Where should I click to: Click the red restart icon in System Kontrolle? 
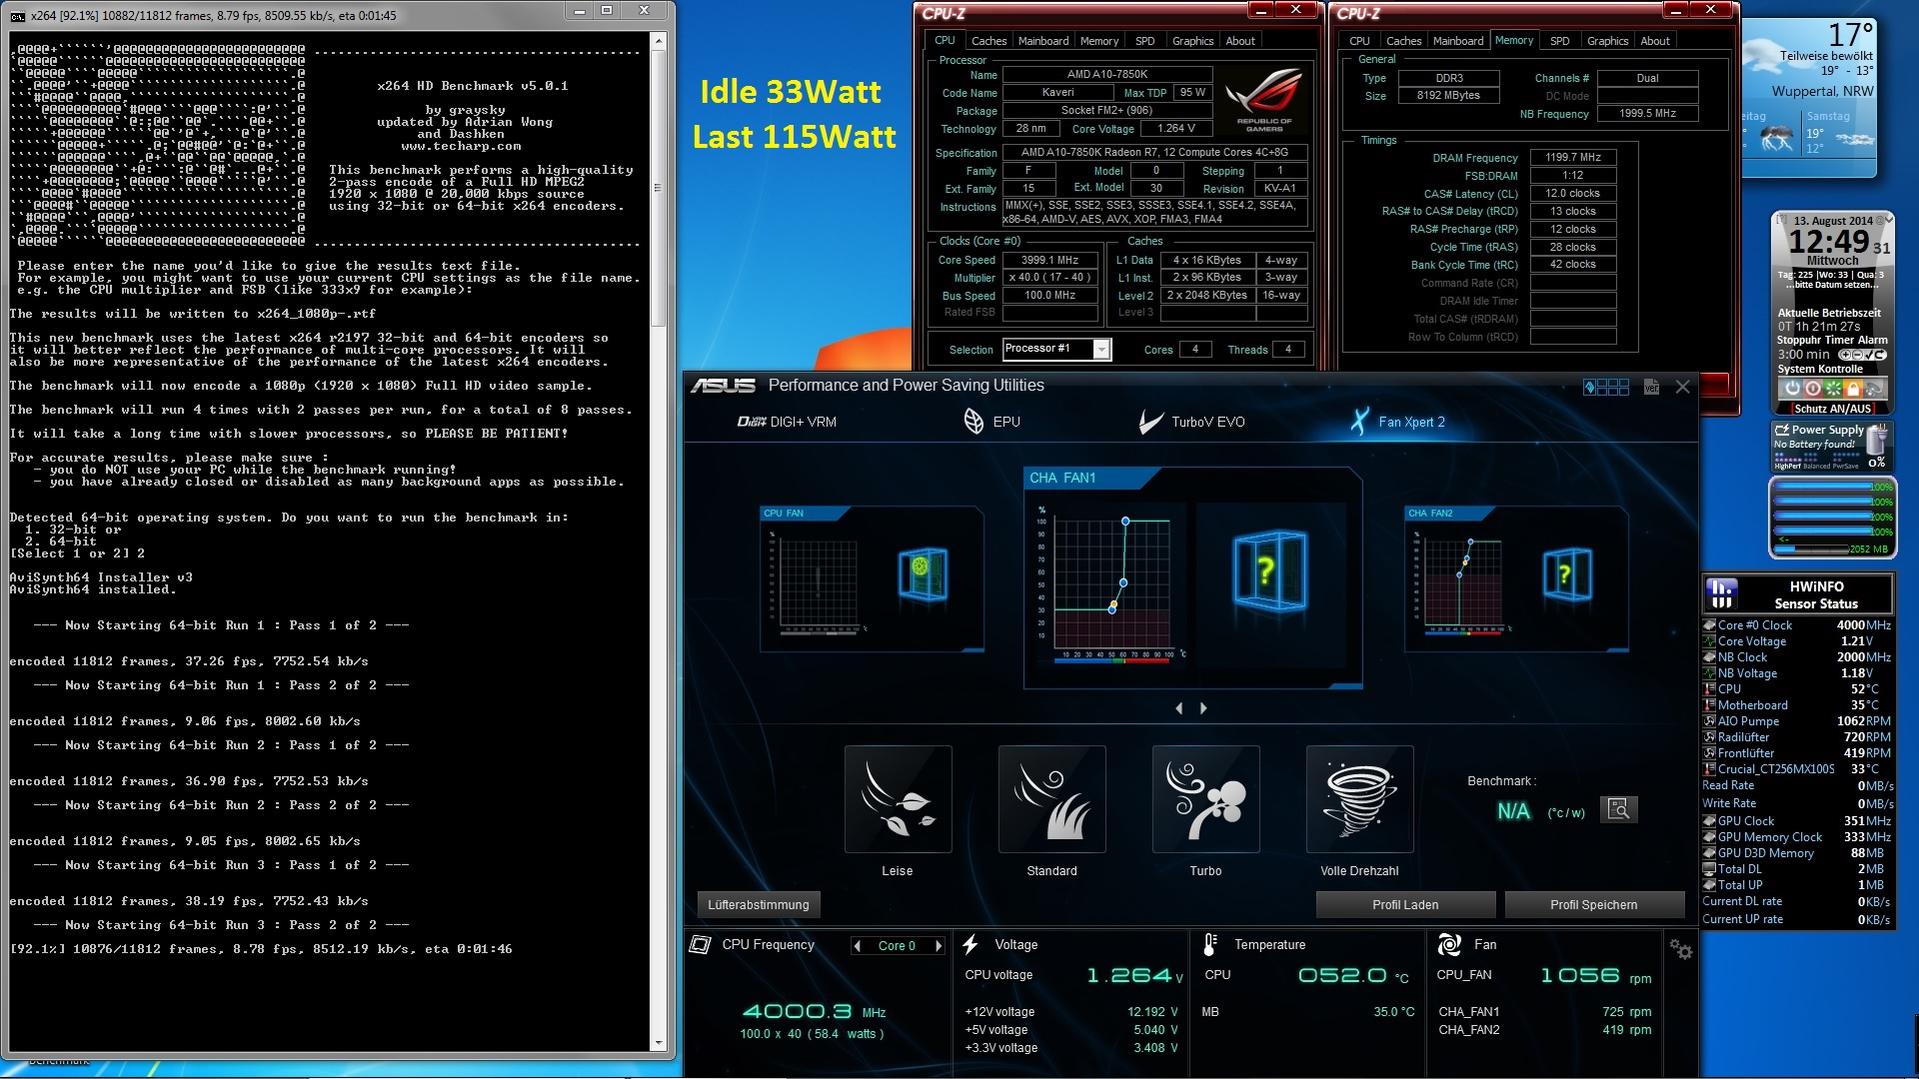coord(1812,388)
